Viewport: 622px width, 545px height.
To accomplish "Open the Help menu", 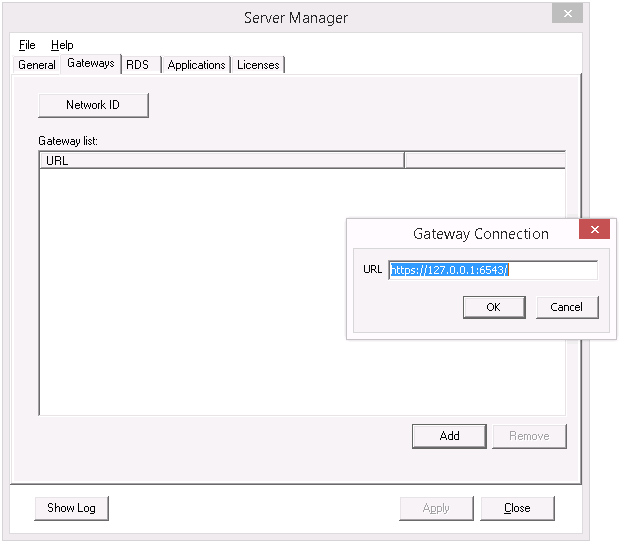I will 62,45.
